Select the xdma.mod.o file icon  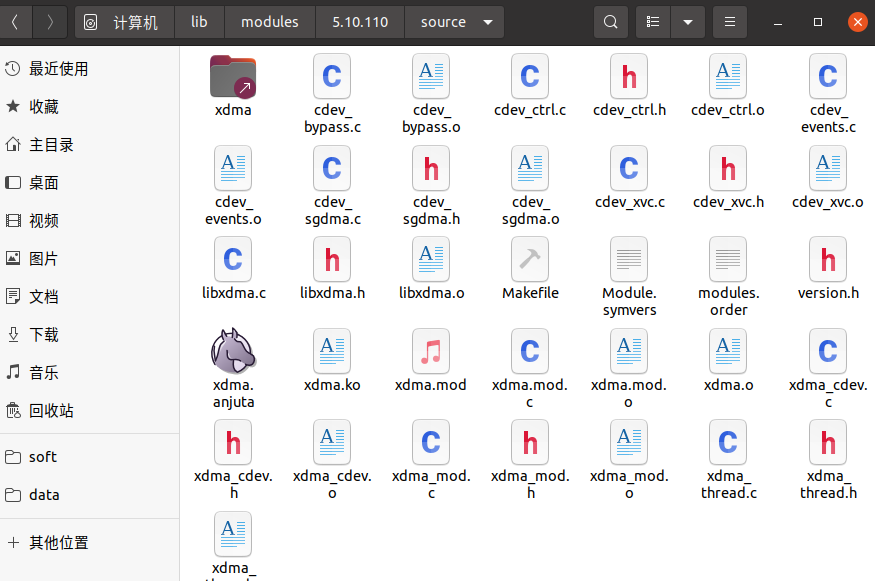tap(629, 351)
